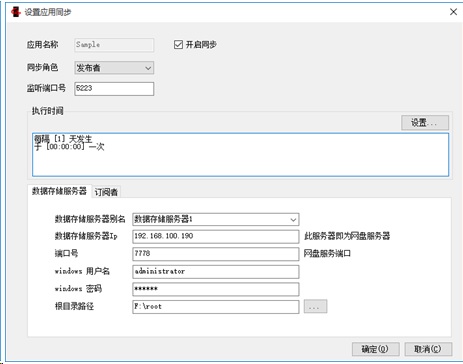Click the 监听端口号 field showing 5223
This screenshot has height=364, width=463.
click(114, 89)
